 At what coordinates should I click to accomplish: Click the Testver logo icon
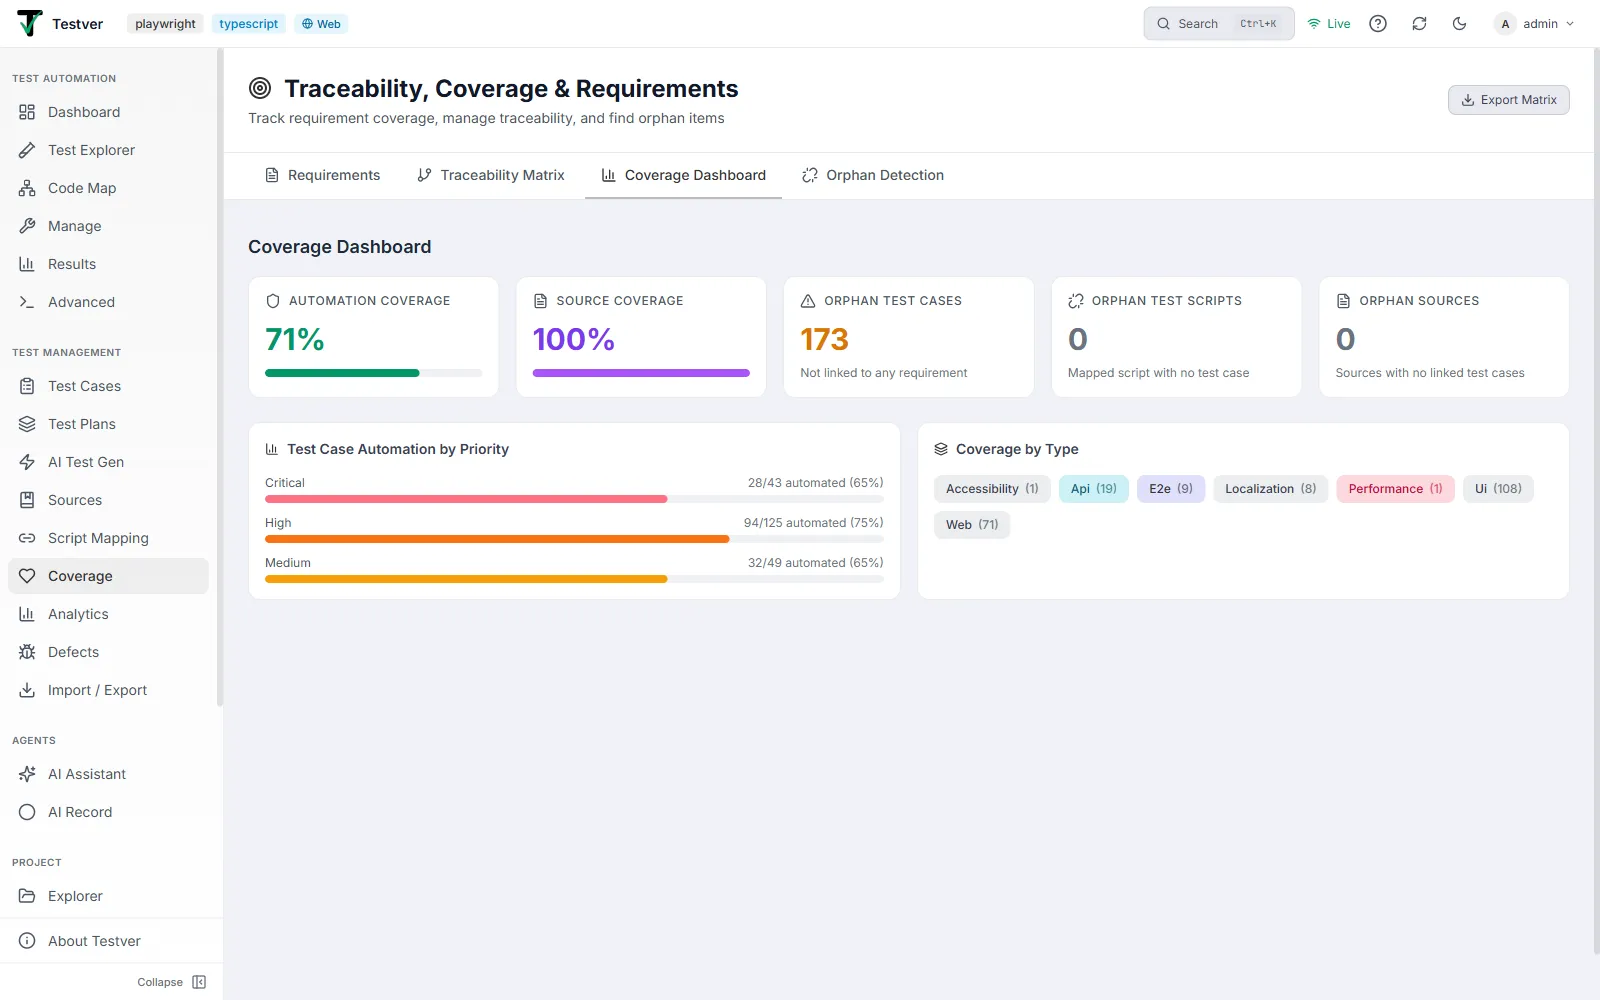[x=30, y=23]
